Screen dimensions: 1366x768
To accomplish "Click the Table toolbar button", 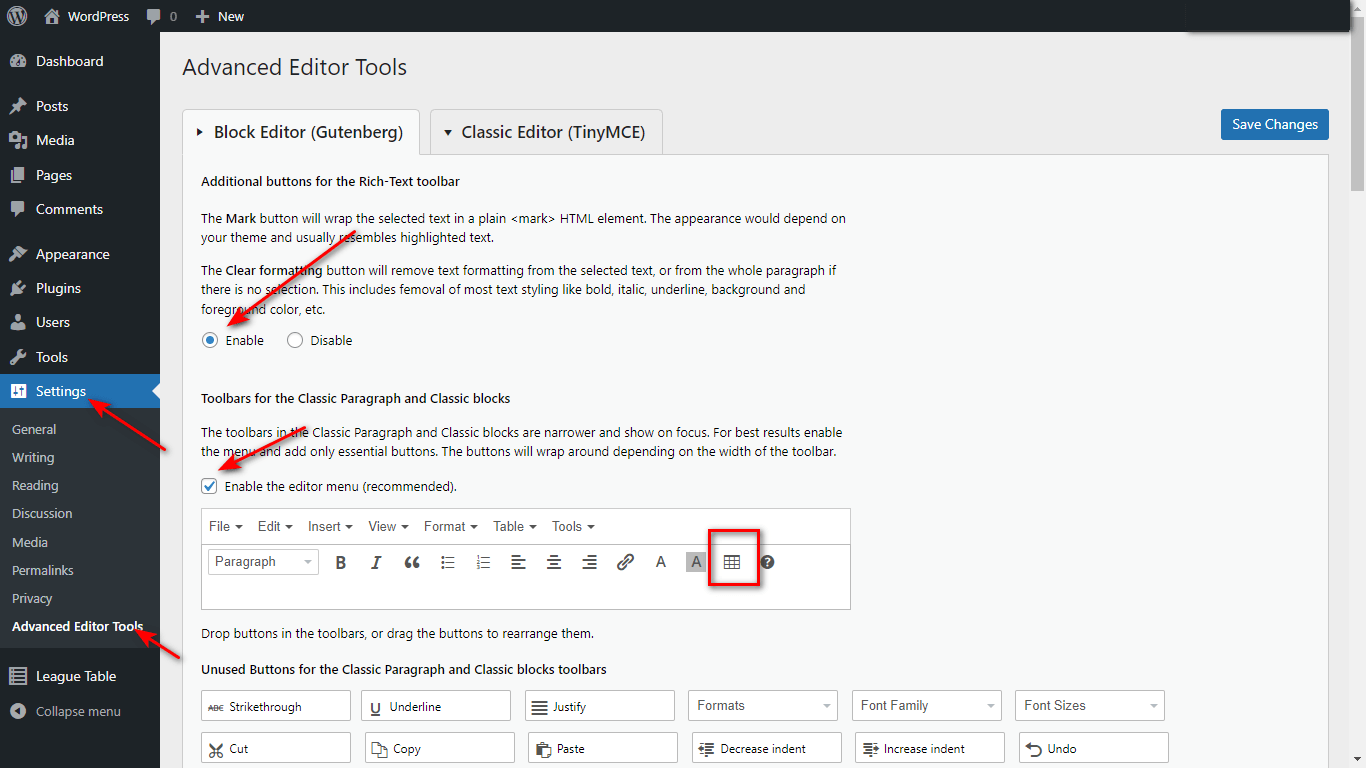I will 732,562.
